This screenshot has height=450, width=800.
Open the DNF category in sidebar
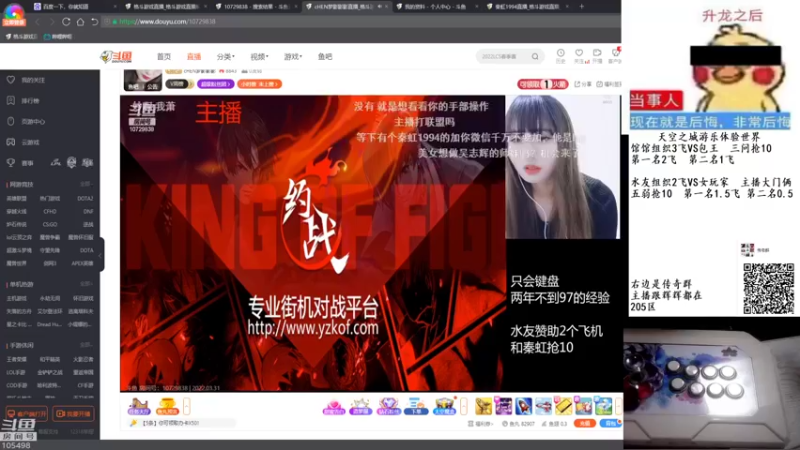tap(88, 211)
